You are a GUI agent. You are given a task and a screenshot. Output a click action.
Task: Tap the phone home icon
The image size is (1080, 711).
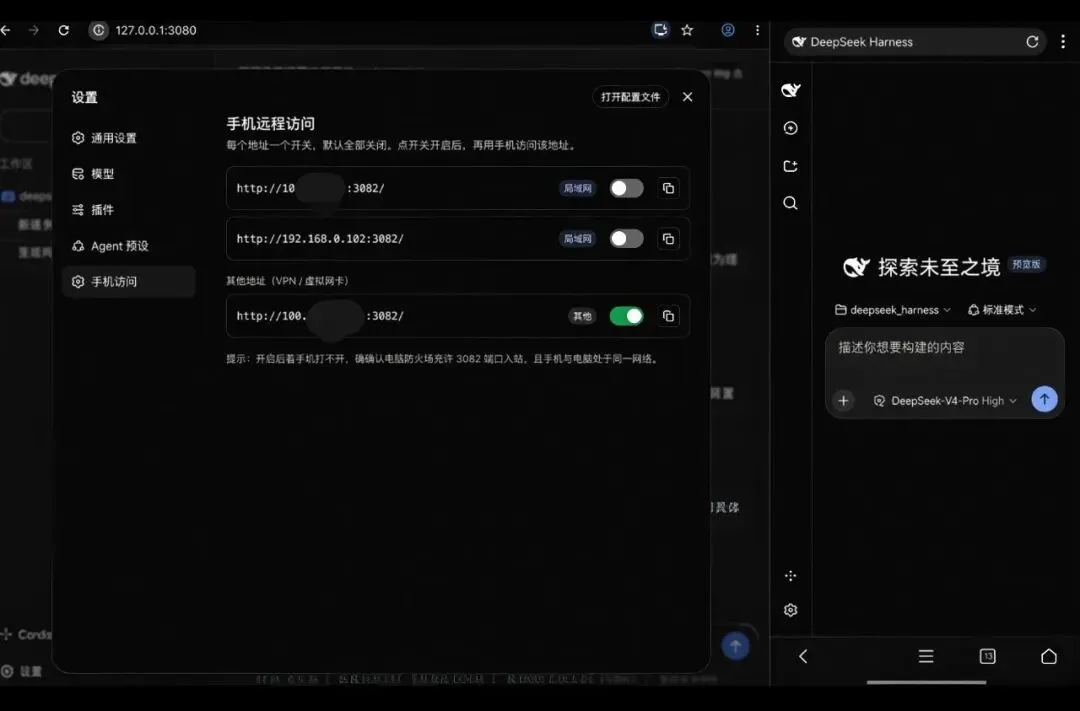click(x=1048, y=657)
